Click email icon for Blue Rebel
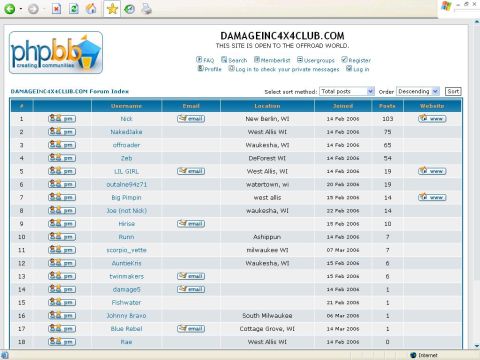This screenshot has width=480, height=360. tap(191, 328)
